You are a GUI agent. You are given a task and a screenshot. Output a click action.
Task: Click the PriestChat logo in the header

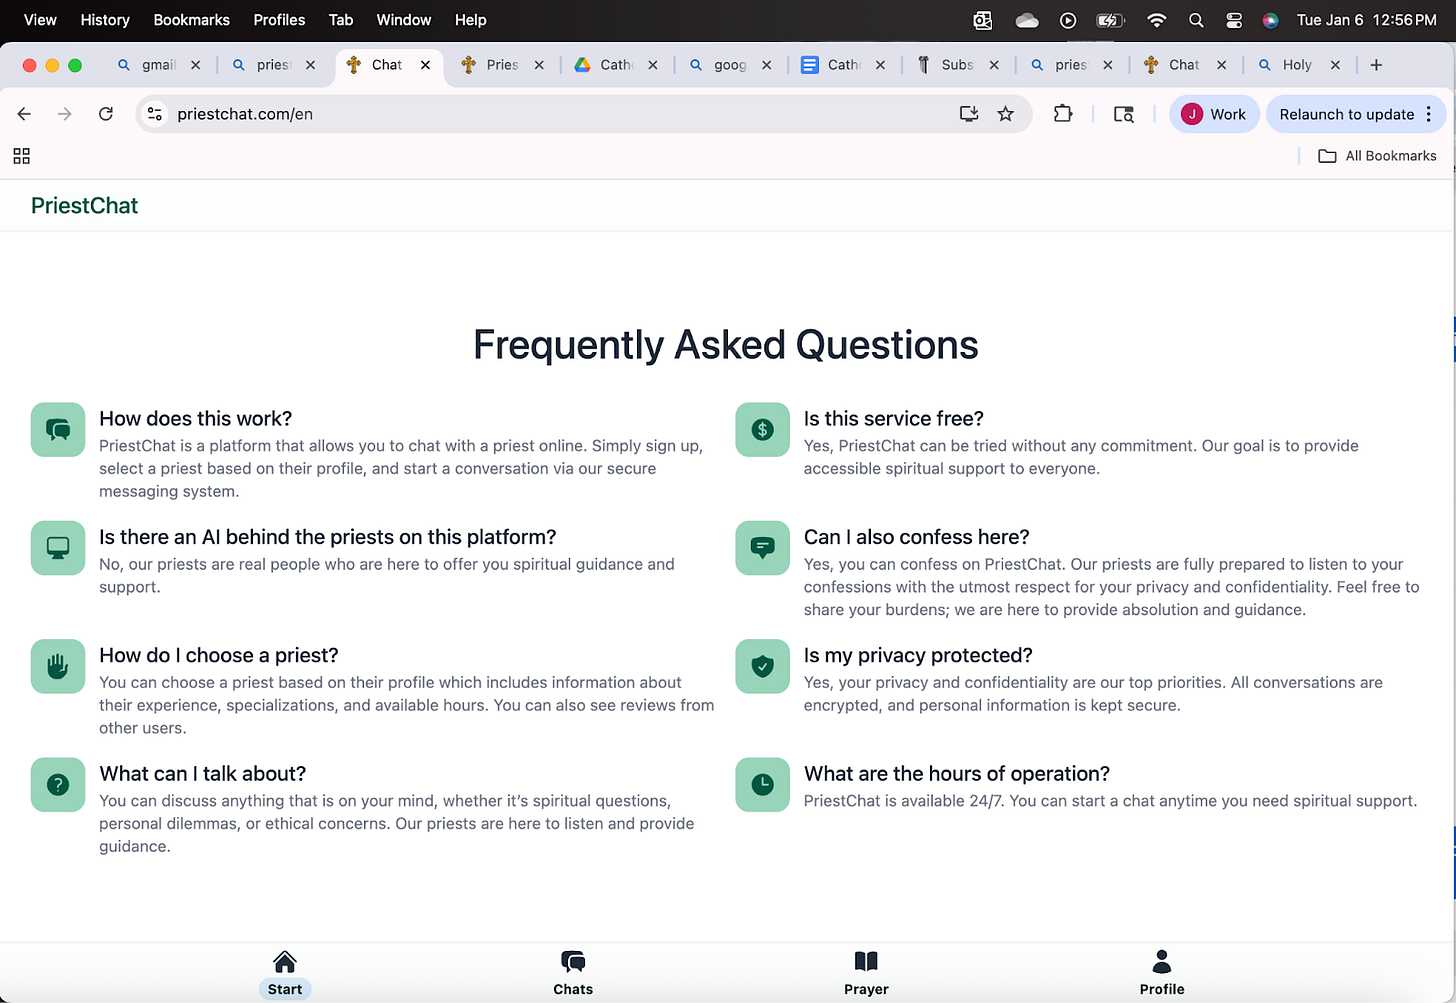[85, 205]
